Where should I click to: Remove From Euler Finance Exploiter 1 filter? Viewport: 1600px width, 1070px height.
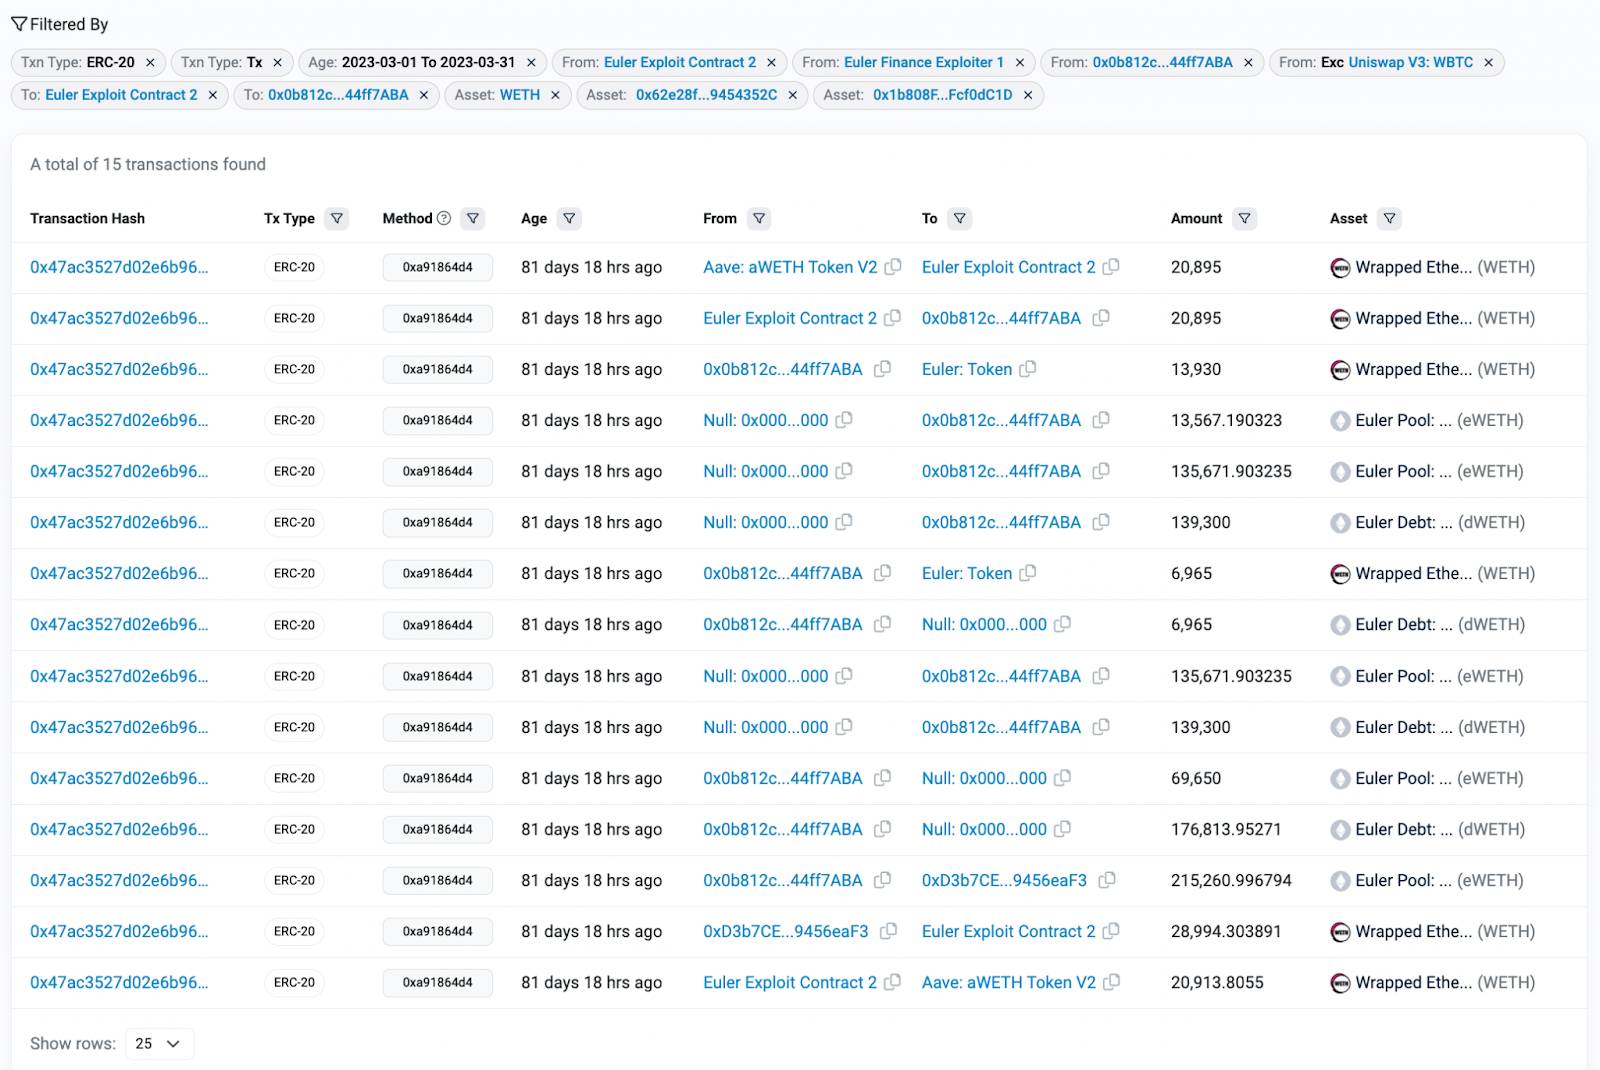tap(1020, 62)
